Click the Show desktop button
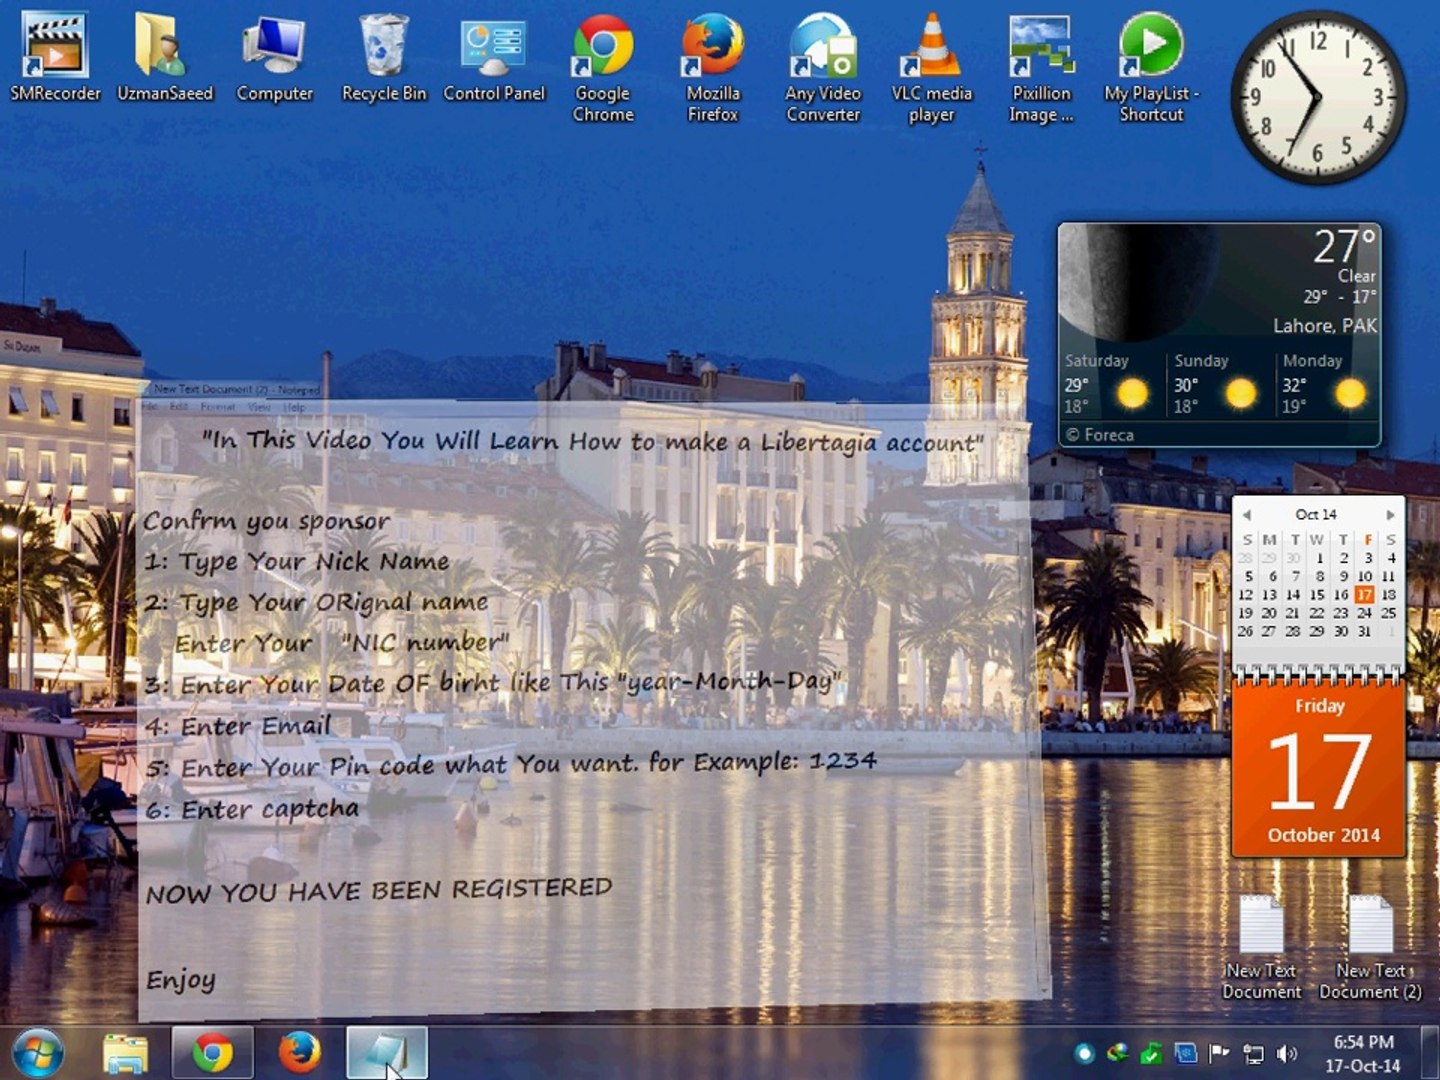This screenshot has width=1440, height=1080. [1431, 1054]
